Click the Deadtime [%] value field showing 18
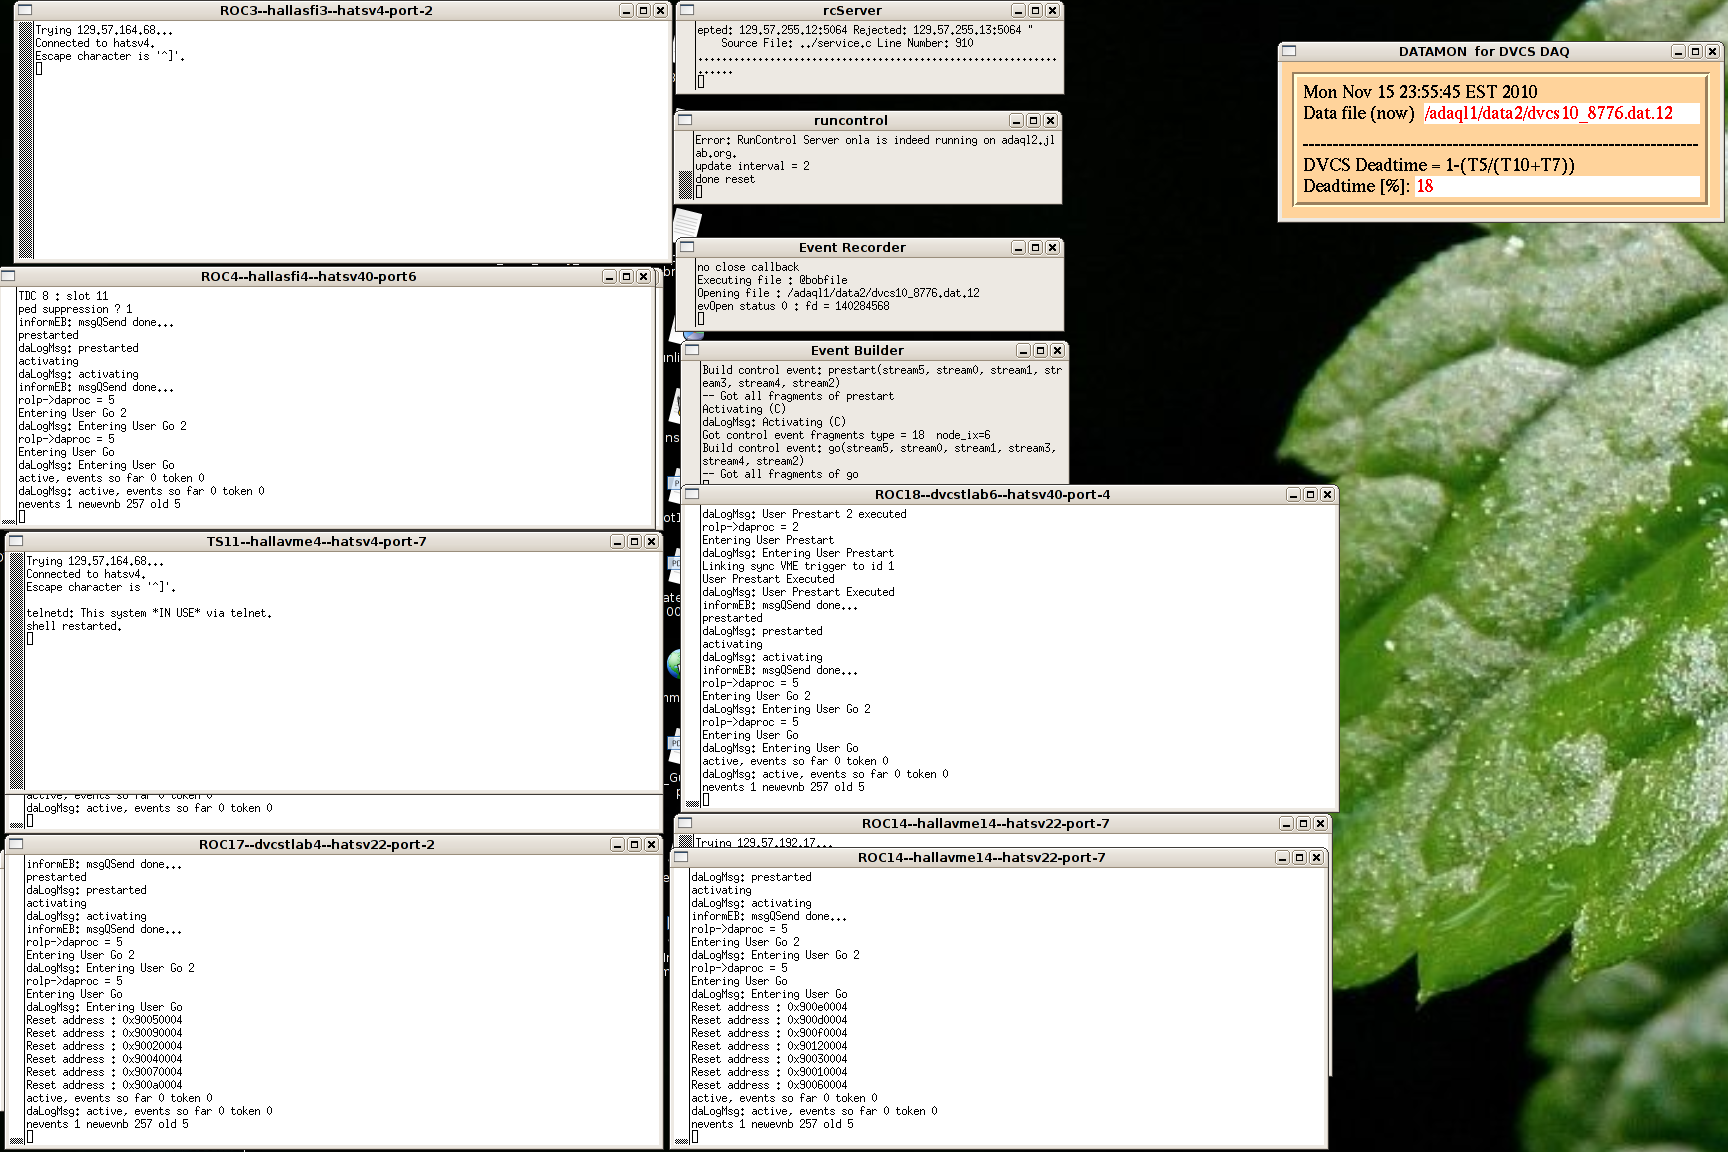The height and width of the screenshot is (1152, 1728). 1557,186
